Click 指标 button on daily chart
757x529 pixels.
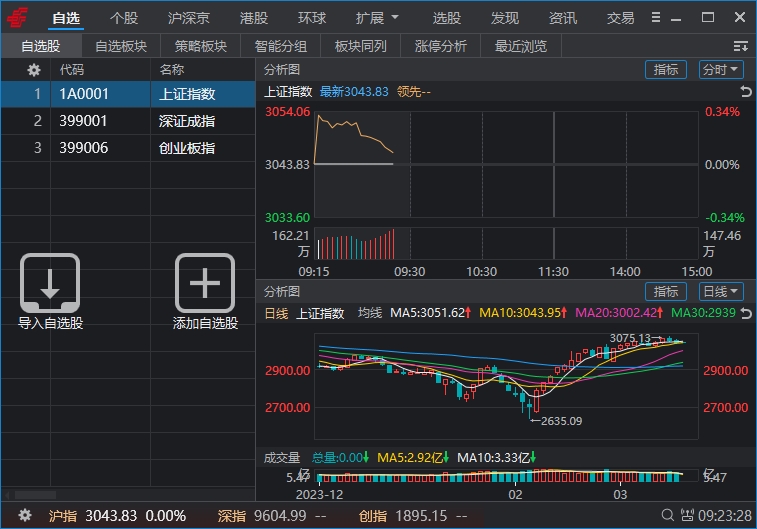tap(666, 292)
